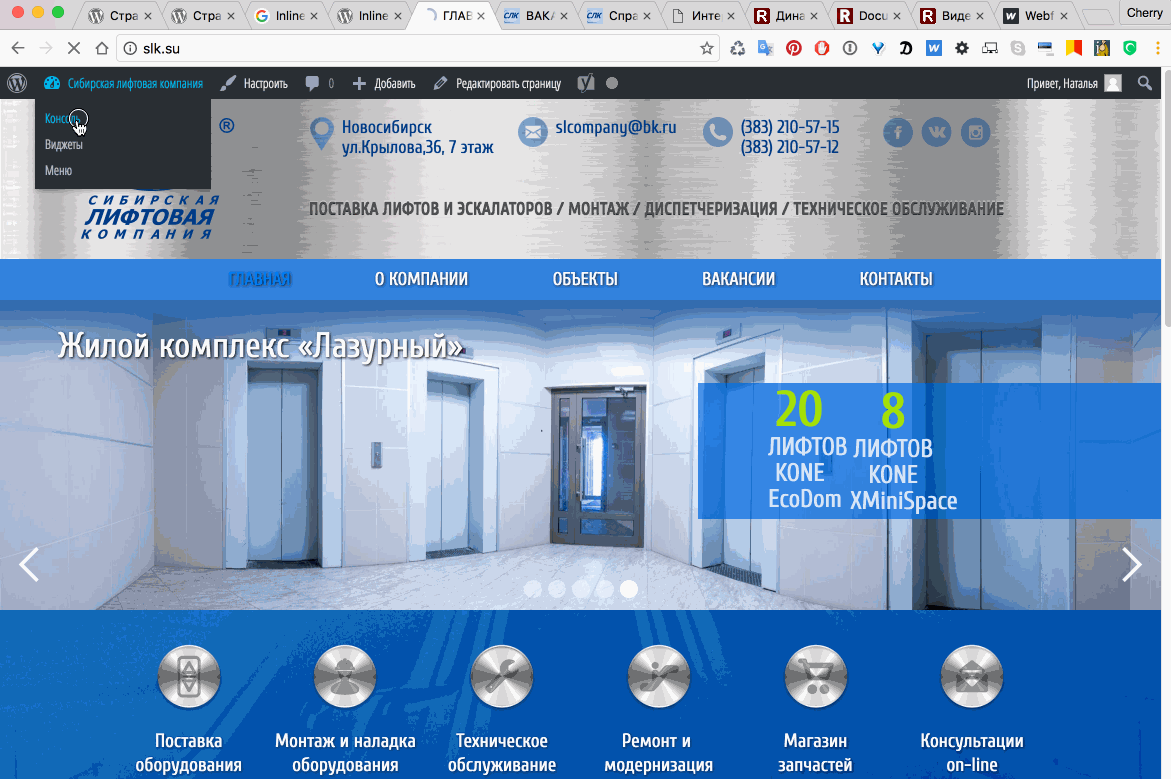Click the gear extension icon in Chrome toolbar
1171x779 pixels.
tap(962, 49)
